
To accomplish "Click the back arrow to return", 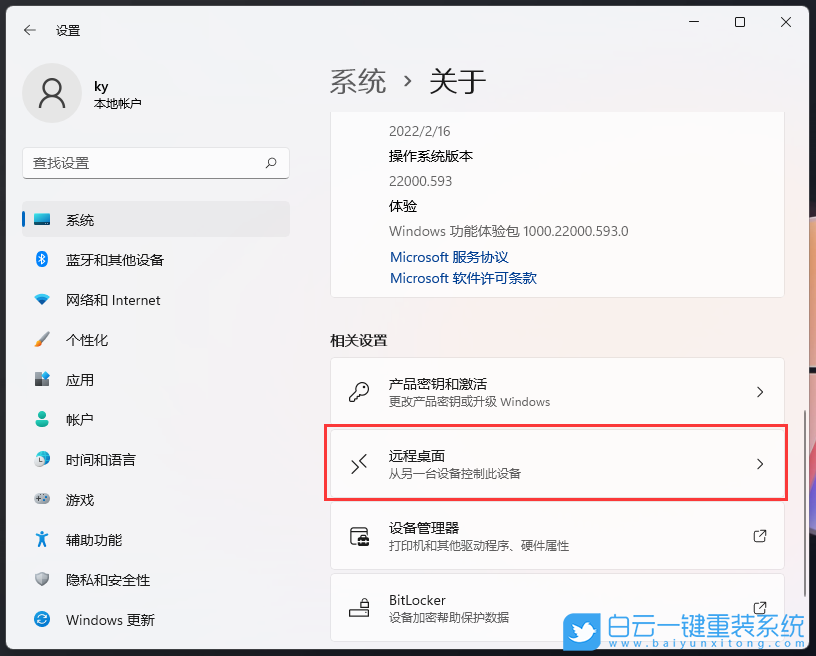I will tap(28, 30).
